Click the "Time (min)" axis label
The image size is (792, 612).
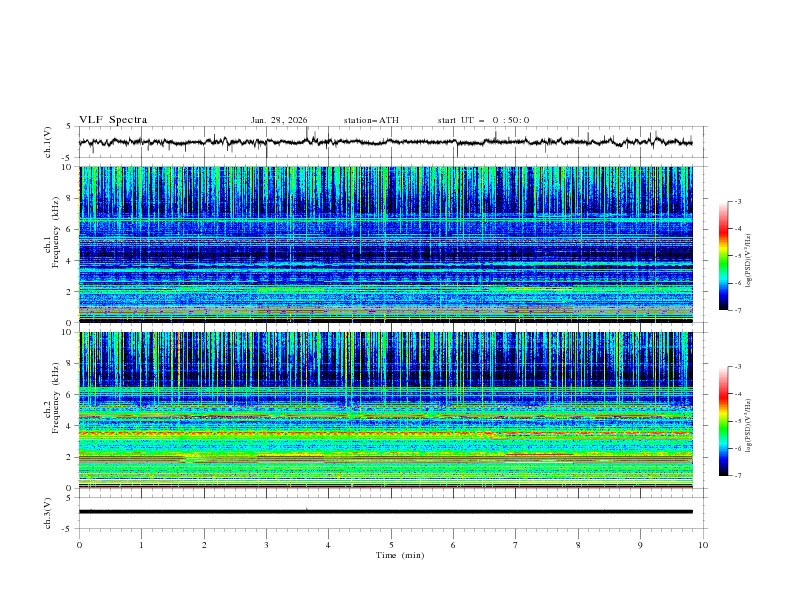coord(400,555)
